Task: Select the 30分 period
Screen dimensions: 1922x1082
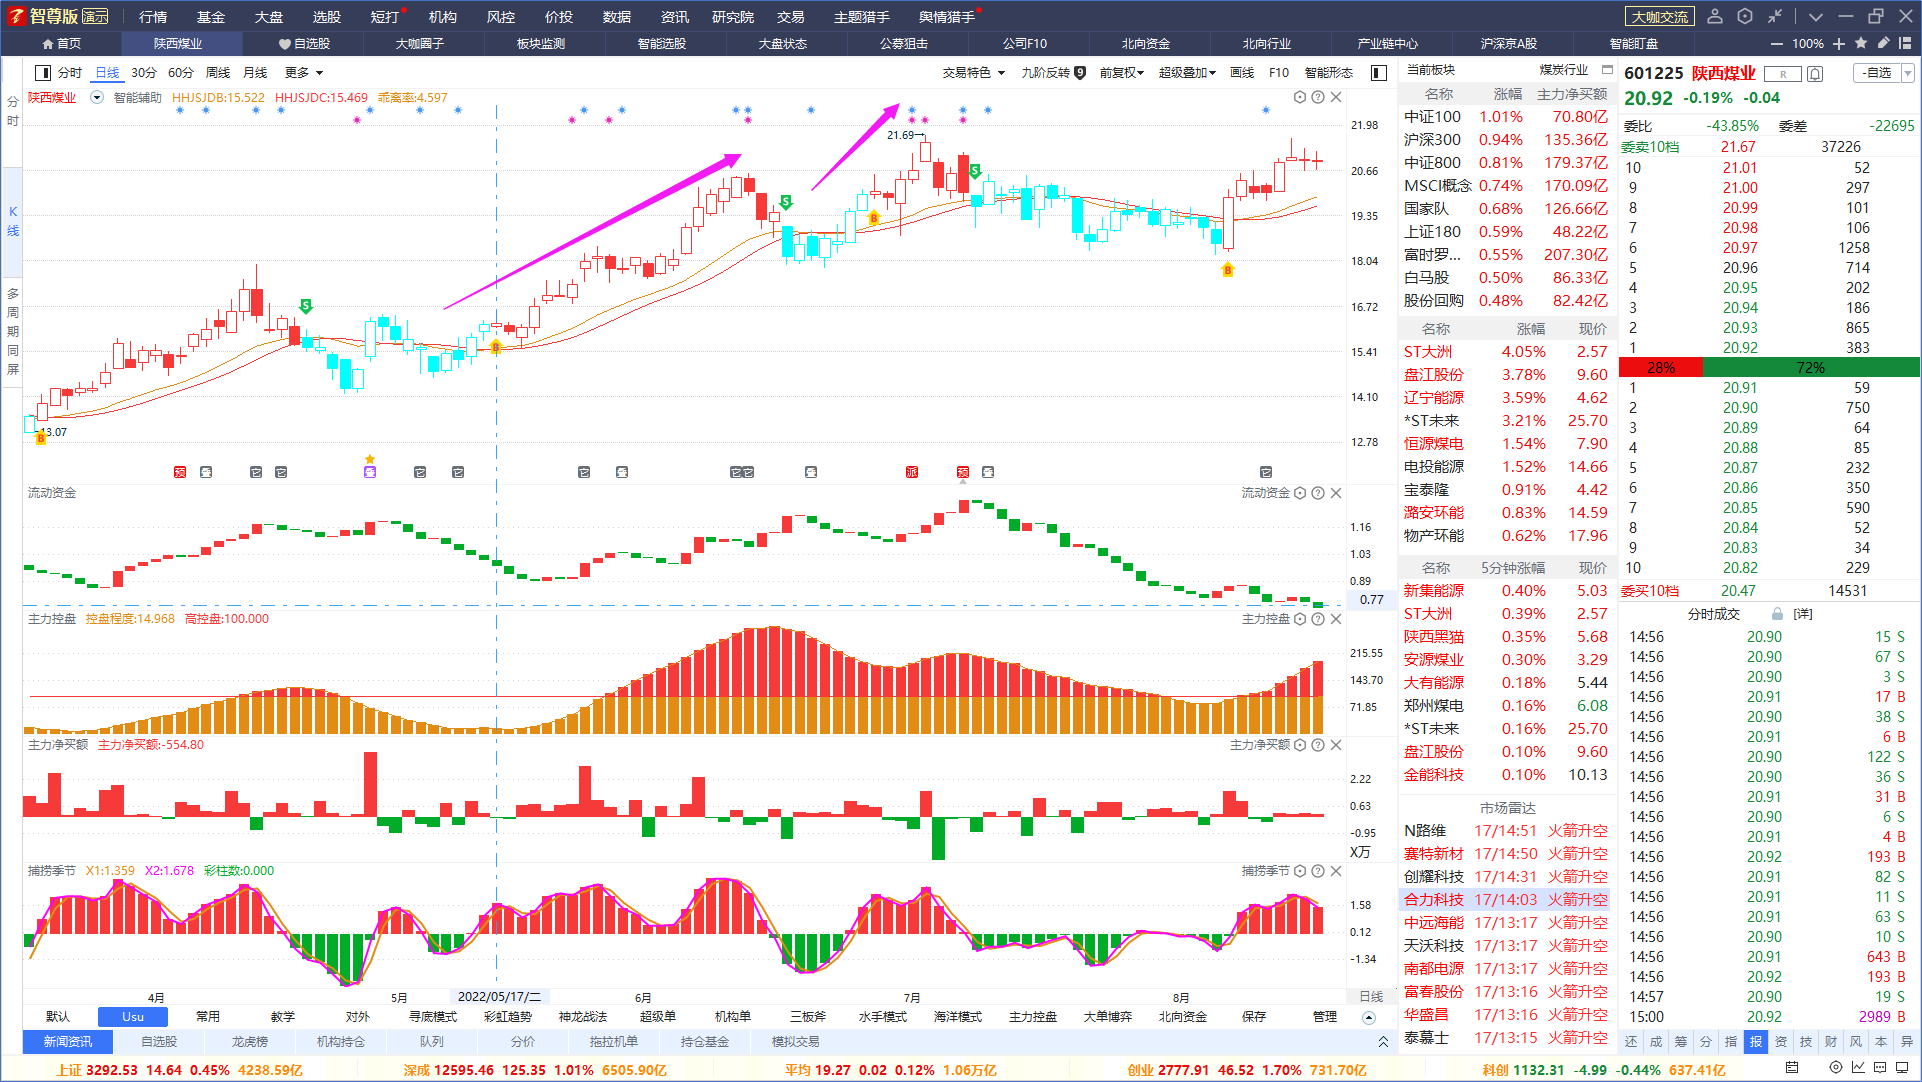Action: 144,73
